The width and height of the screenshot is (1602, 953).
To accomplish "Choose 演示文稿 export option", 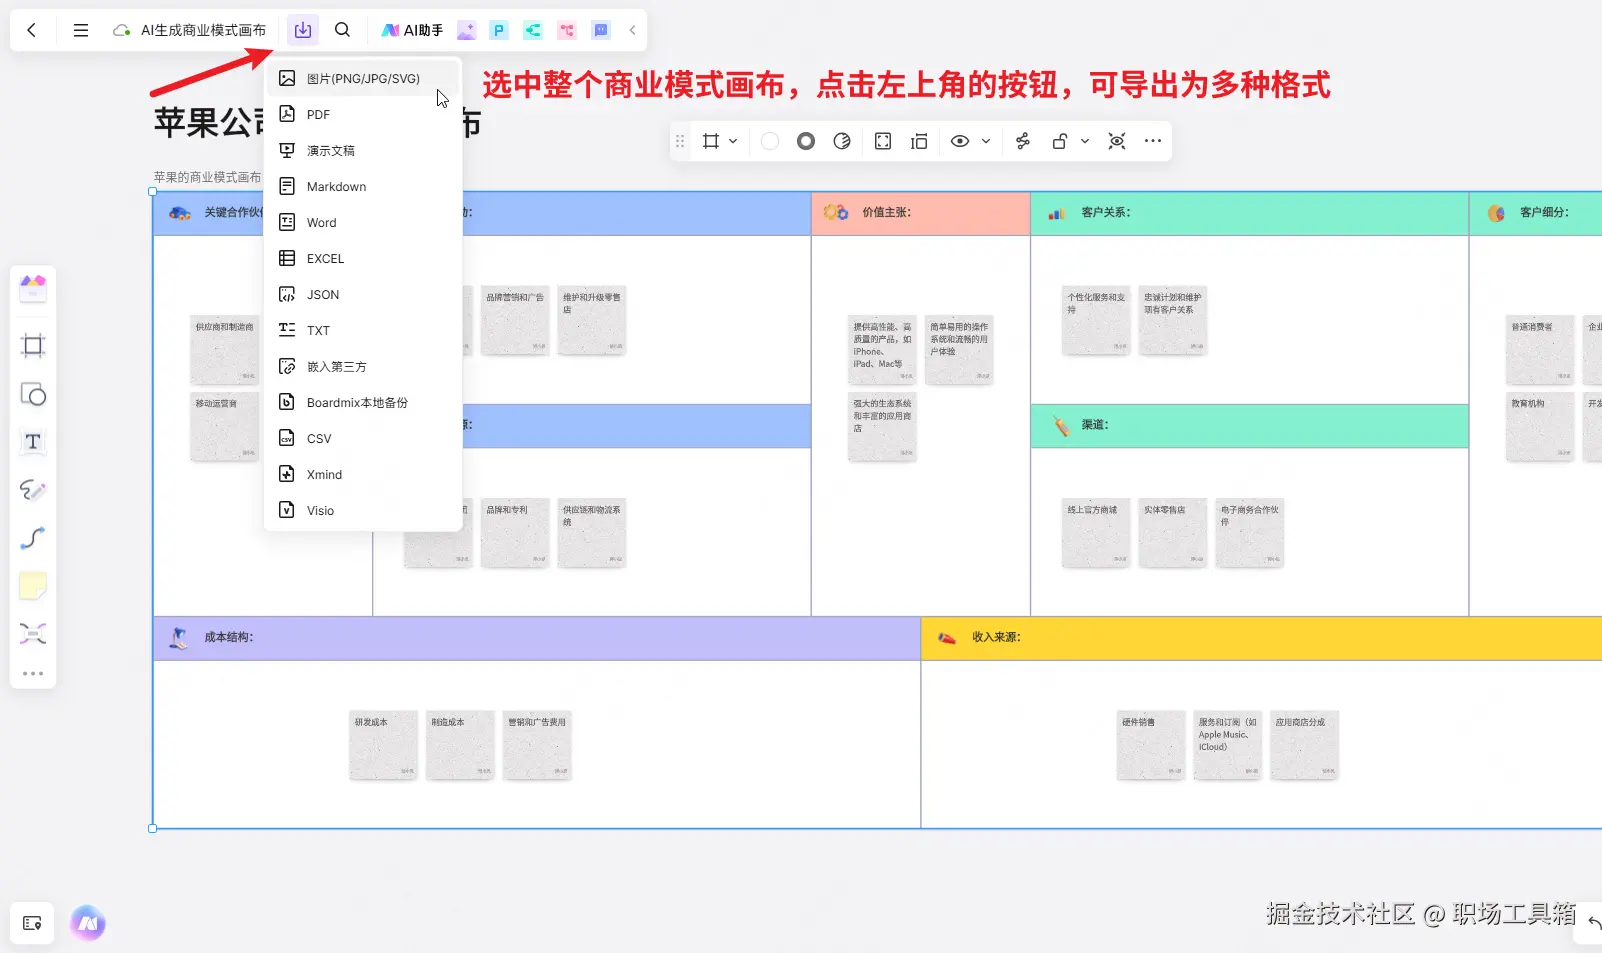I will (363, 150).
